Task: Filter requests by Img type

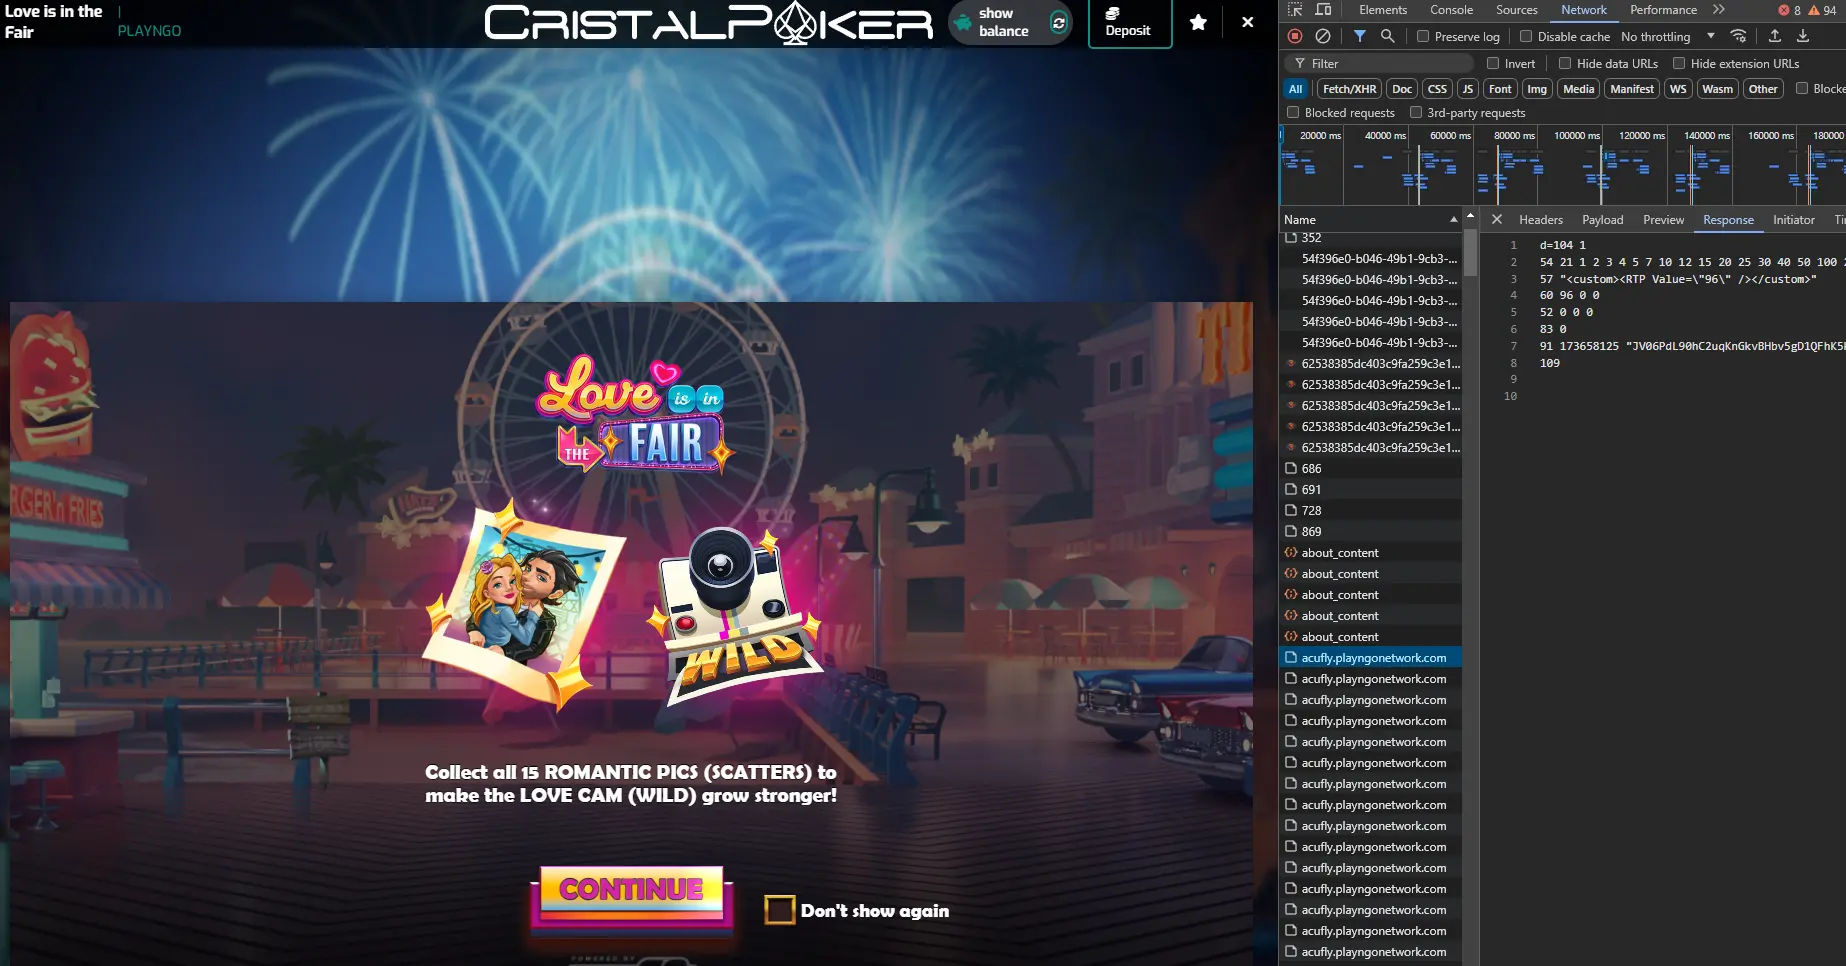Action: click(x=1537, y=89)
